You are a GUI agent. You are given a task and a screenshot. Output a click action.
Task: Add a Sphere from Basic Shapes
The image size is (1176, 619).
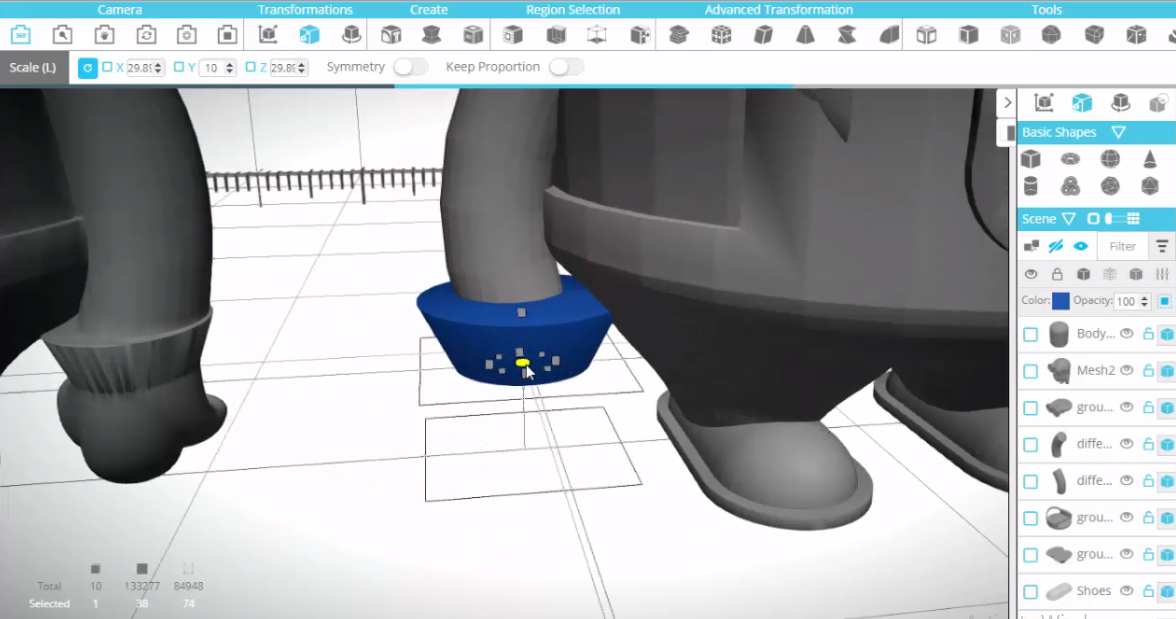coord(1110,158)
